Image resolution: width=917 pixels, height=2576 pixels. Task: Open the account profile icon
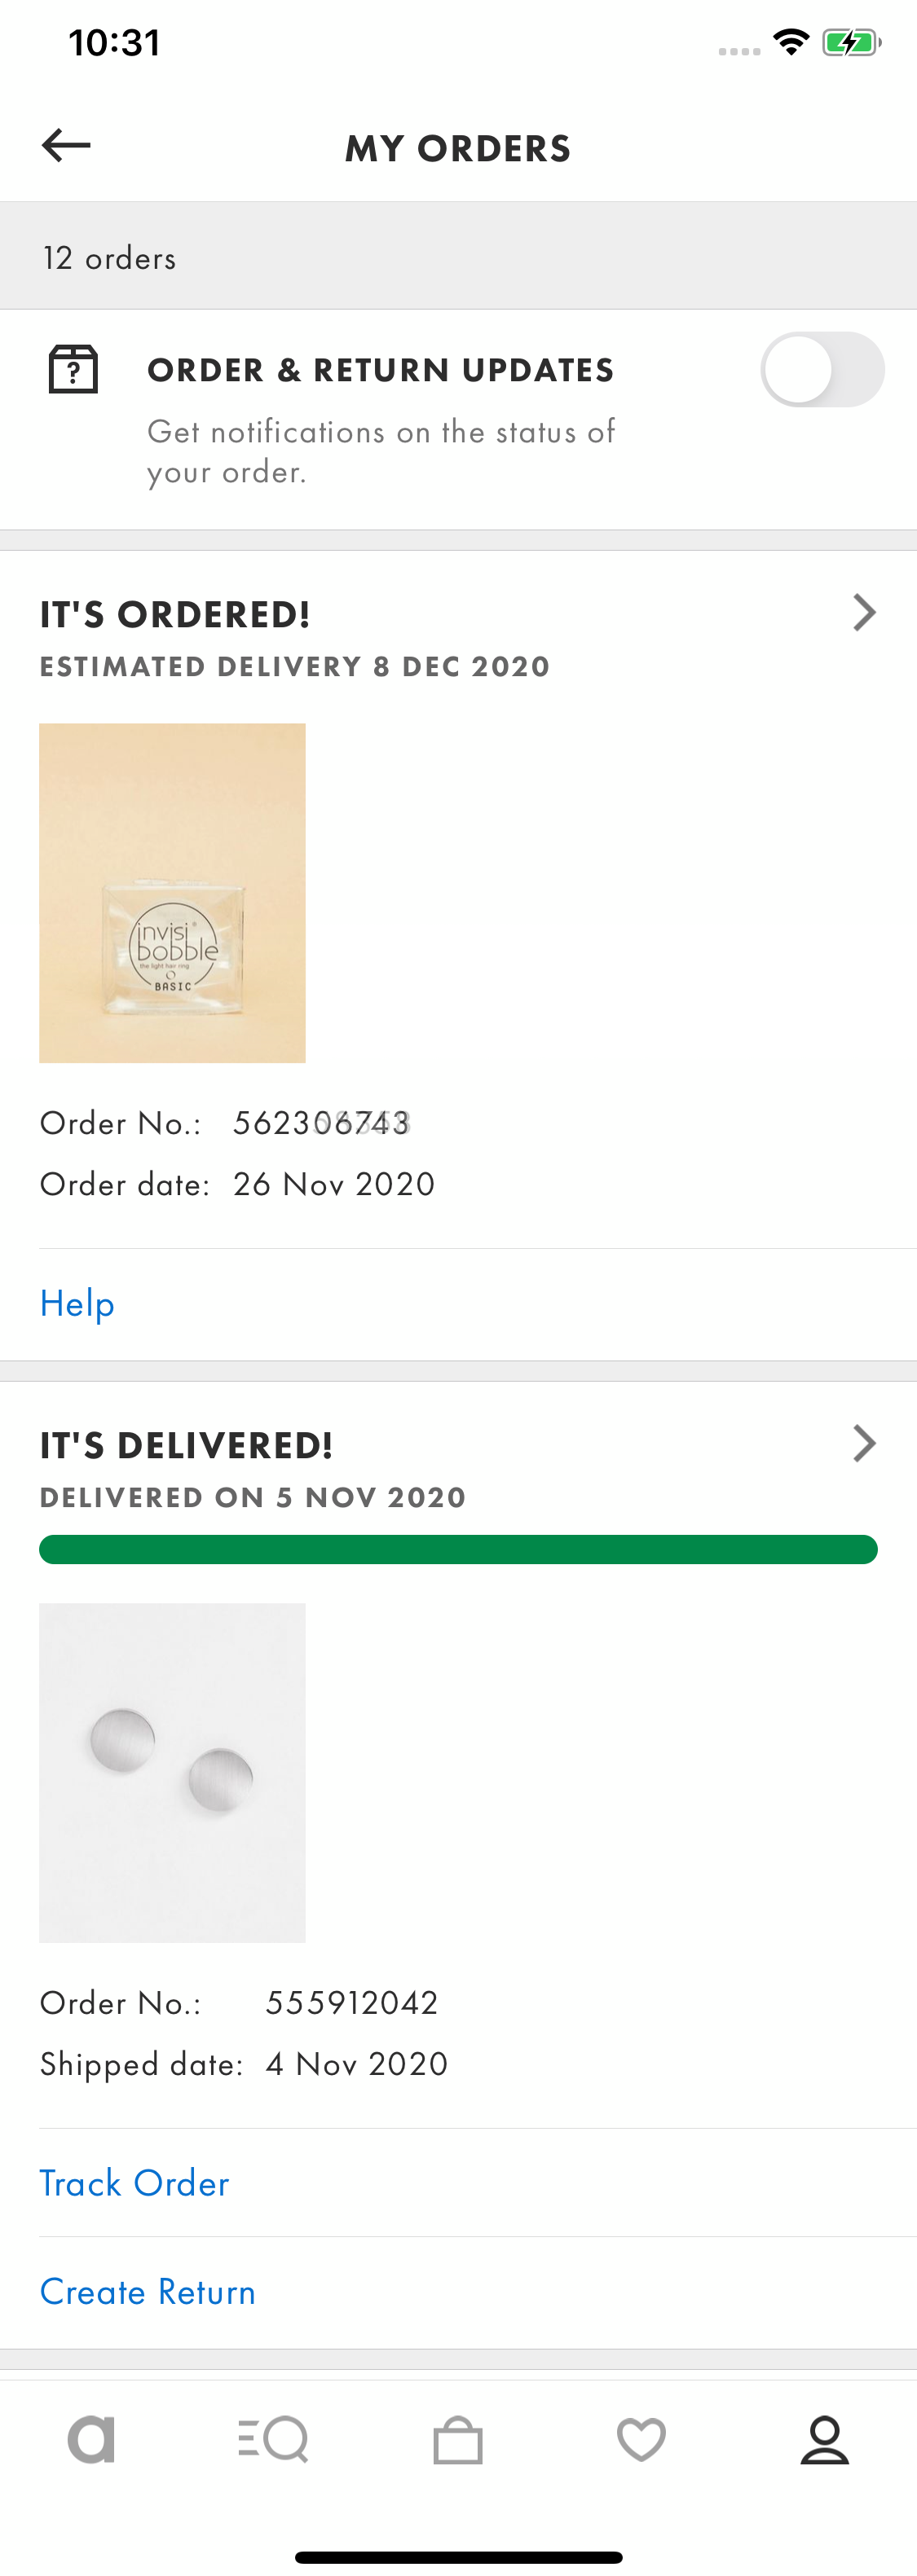point(825,2438)
